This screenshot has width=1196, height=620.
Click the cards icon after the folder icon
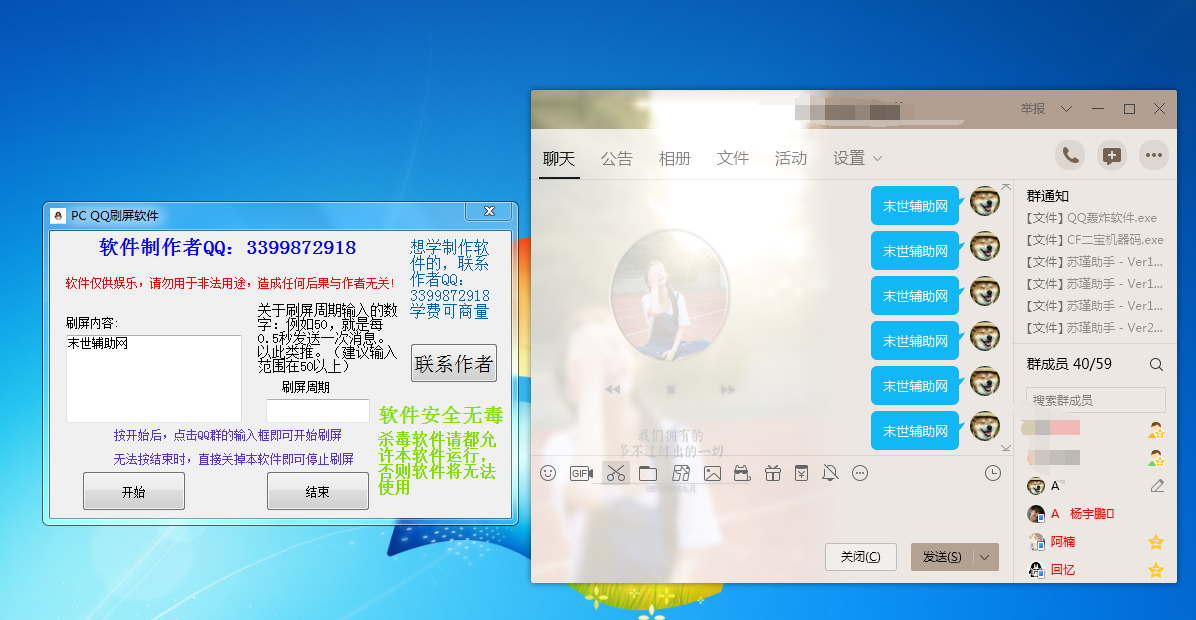(681, 474)
